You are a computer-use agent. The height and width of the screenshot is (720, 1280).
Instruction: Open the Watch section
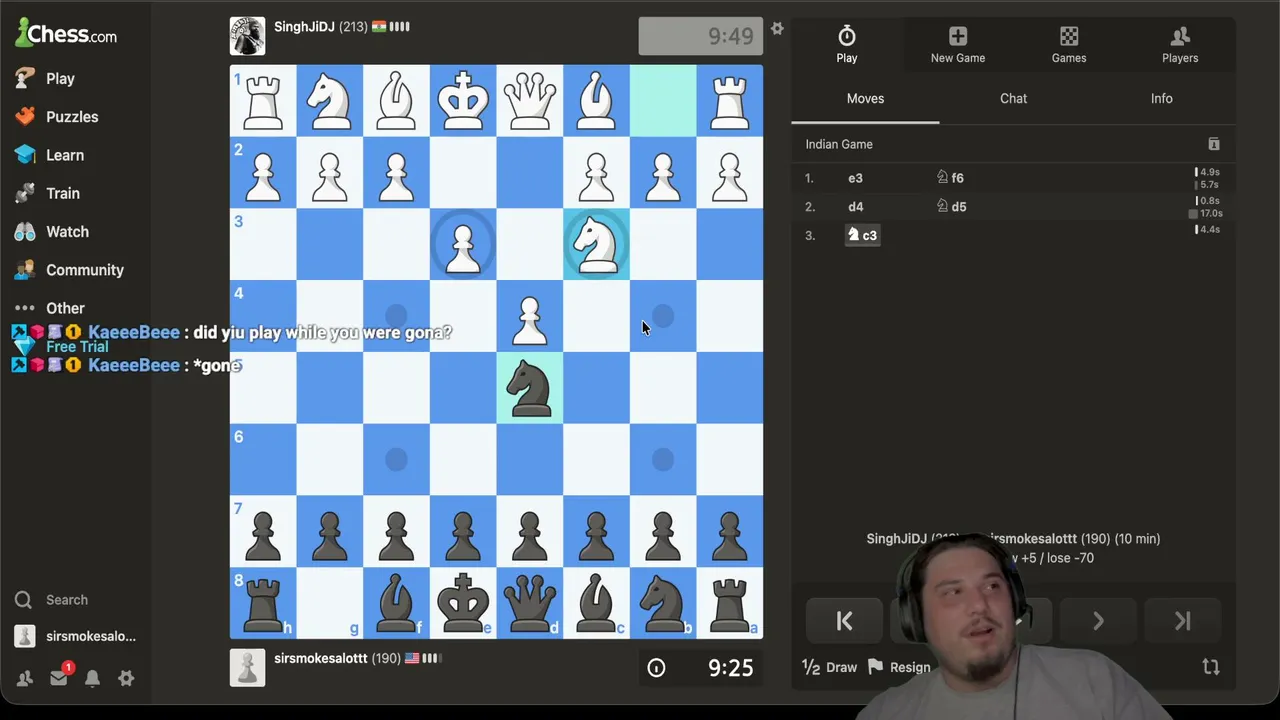coord(52,231)
